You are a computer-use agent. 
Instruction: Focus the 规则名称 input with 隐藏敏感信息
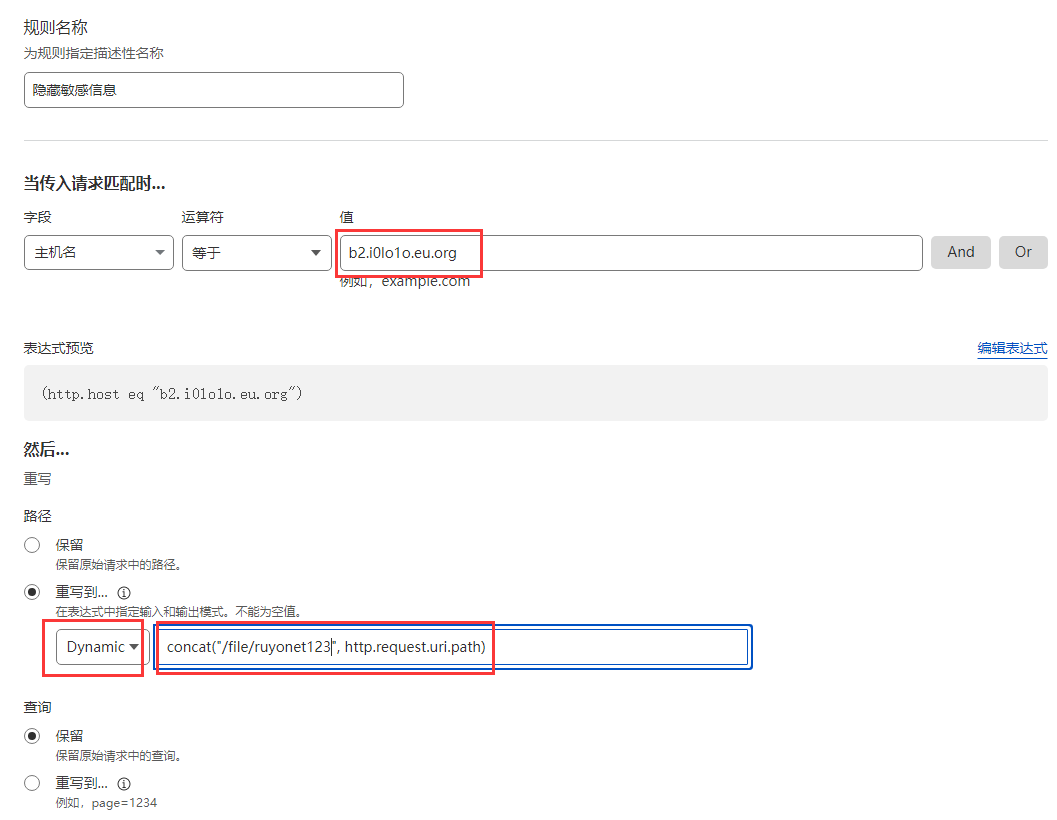213,90
